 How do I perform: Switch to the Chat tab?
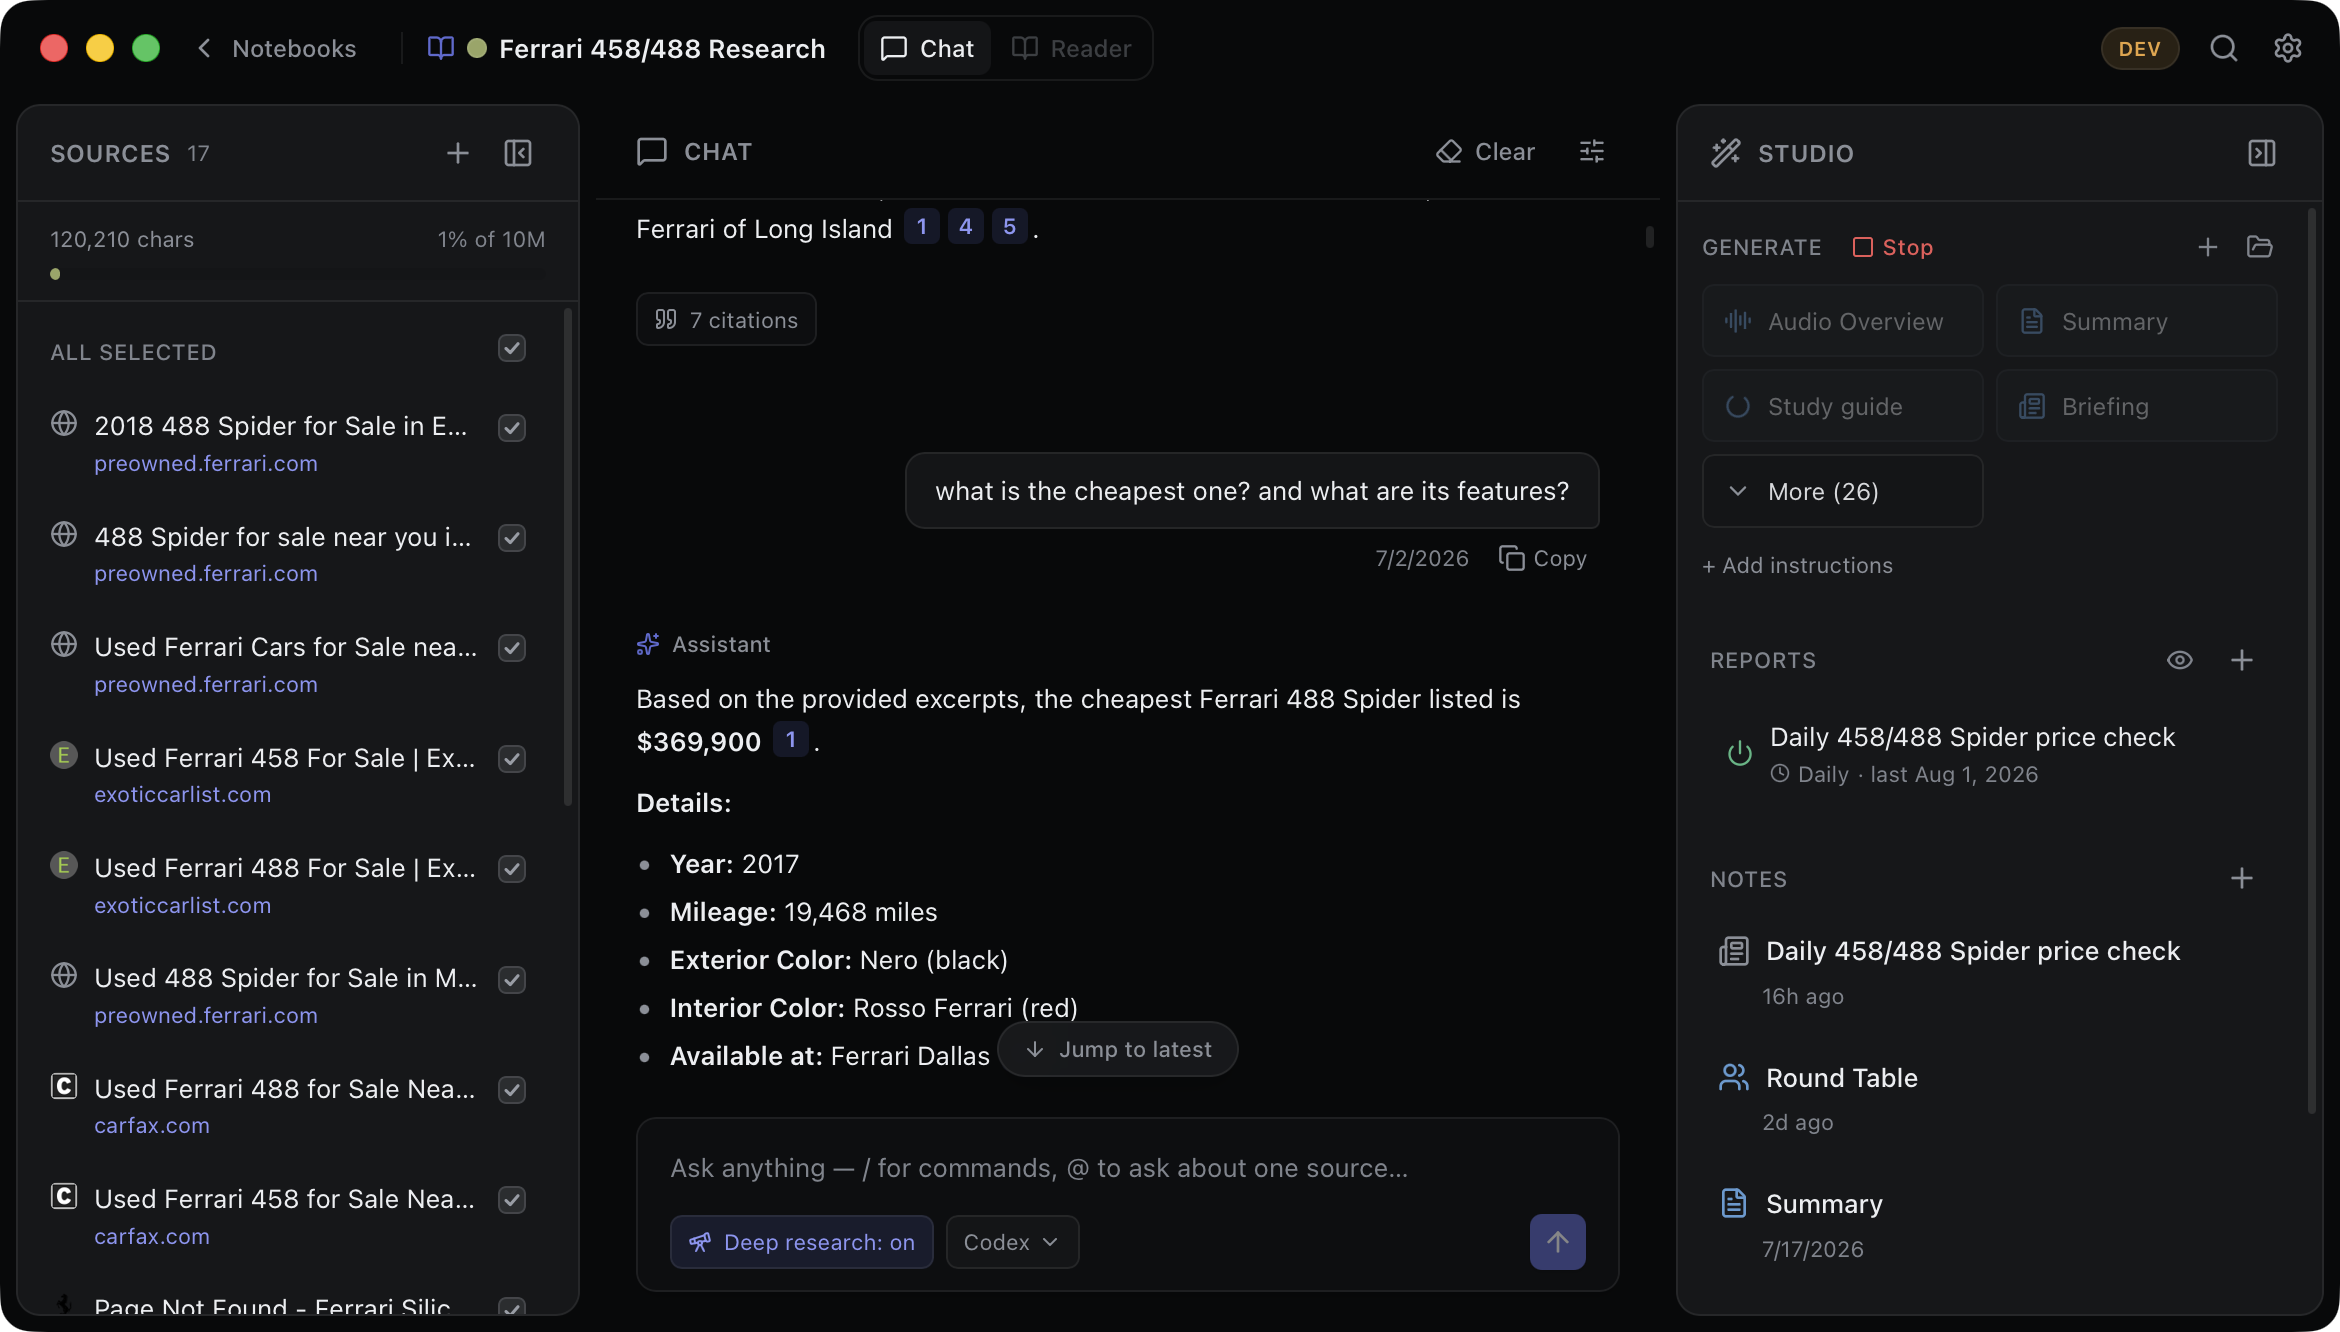(926, 48)
